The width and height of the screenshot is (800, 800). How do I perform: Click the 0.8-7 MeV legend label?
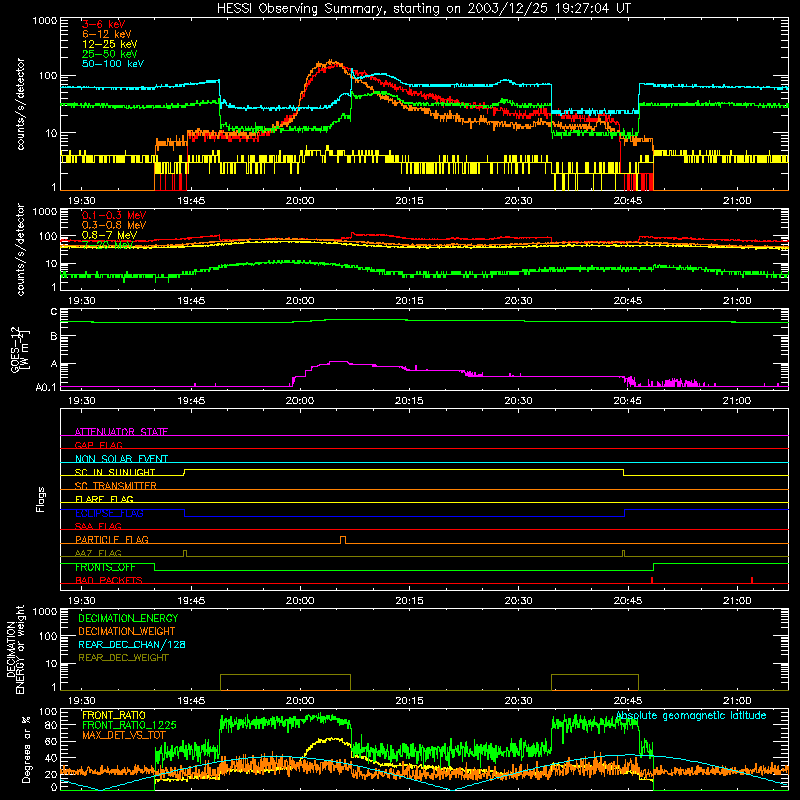tap(109, 235)
